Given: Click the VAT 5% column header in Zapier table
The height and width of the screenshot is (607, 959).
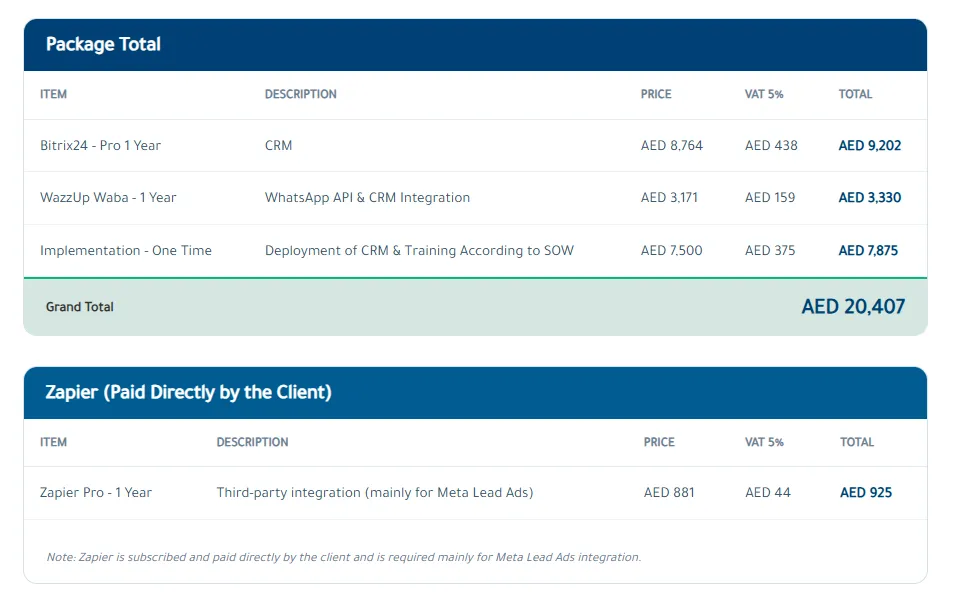Looking at the screenshot, I should (764, 442).
